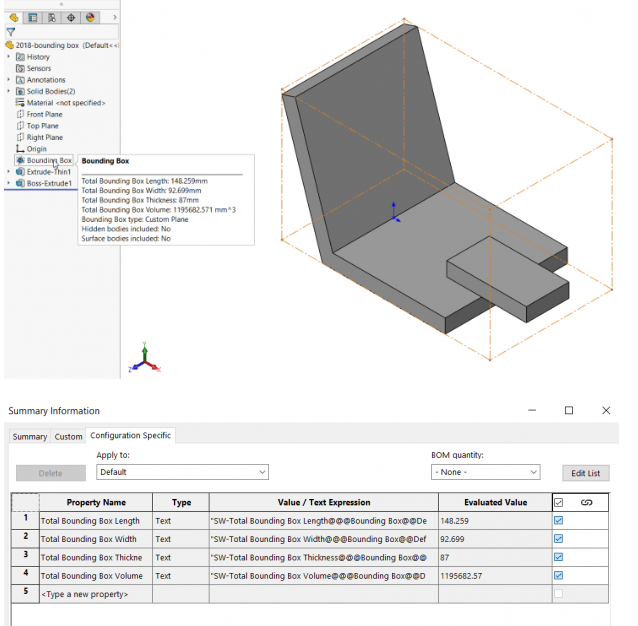The width and height of the screenshot is (638, 626).
Task: Click the Material icon in the feature tree
Action: [x=20, y=103]
